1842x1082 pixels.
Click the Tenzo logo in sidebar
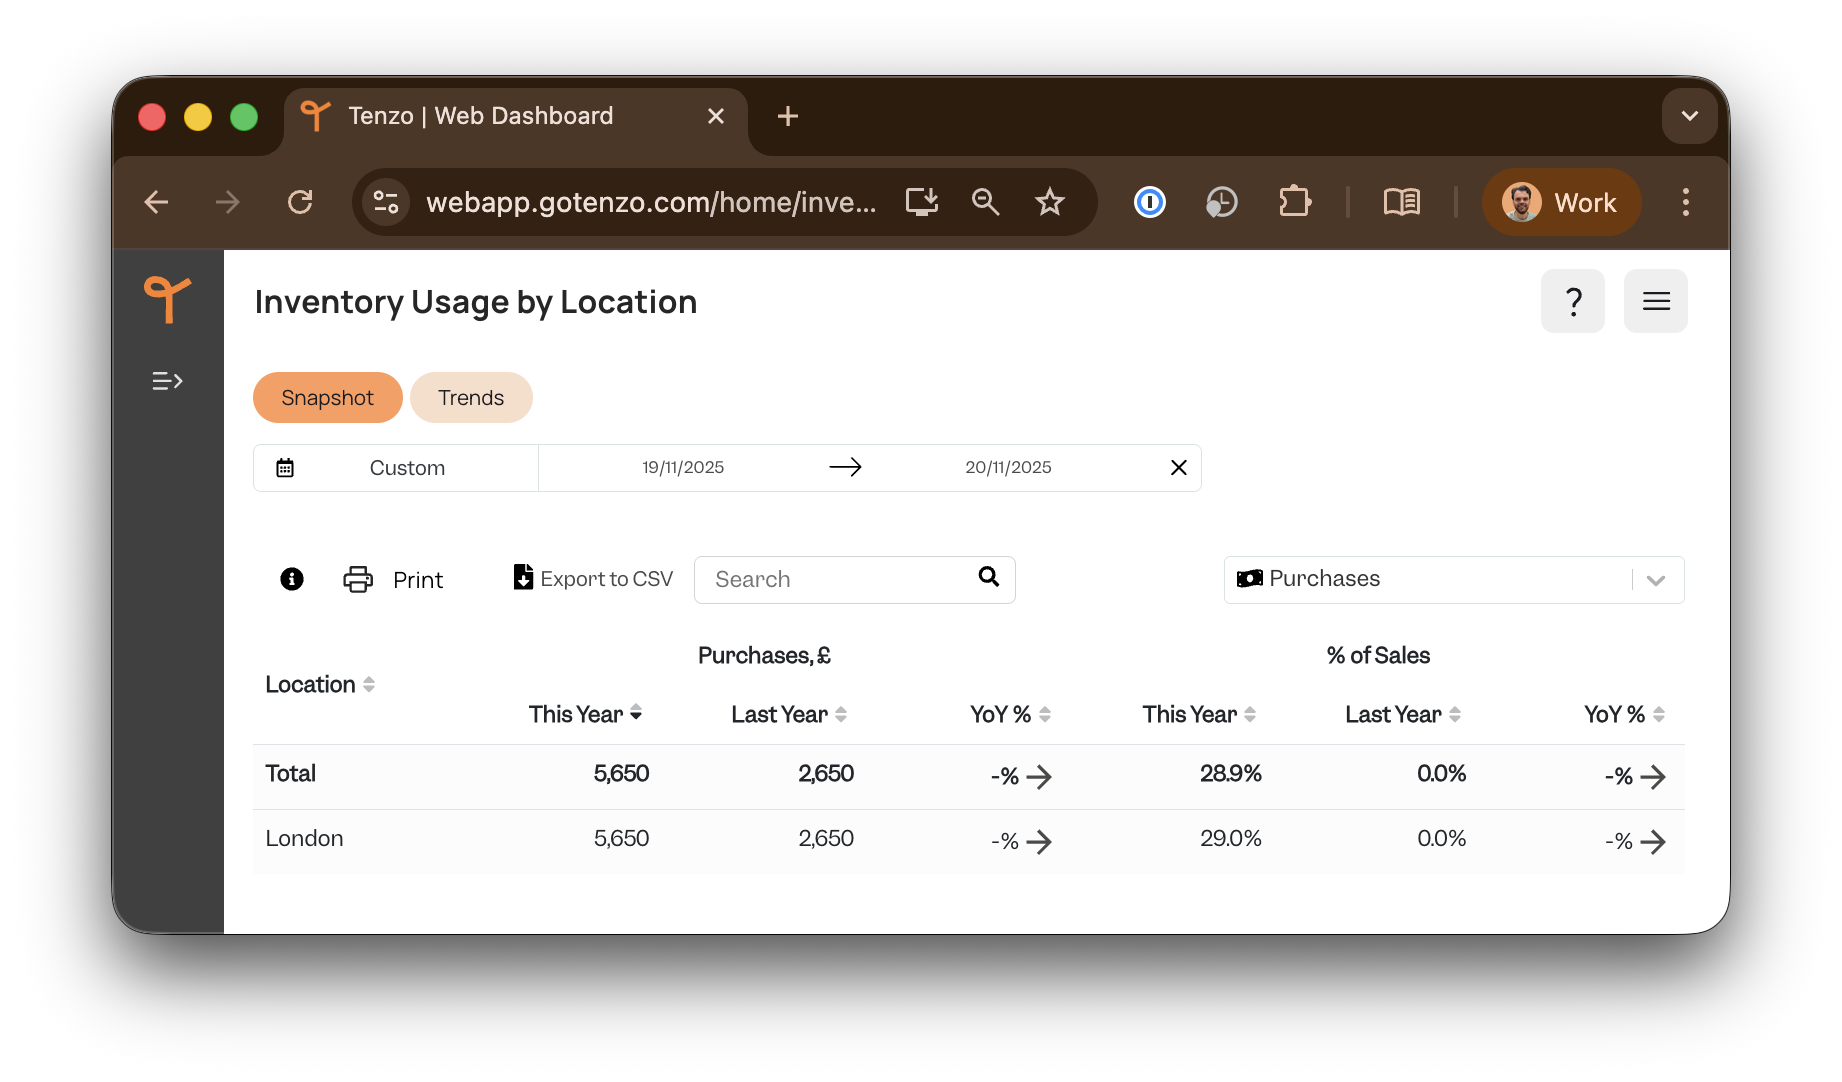coord(167,299)
